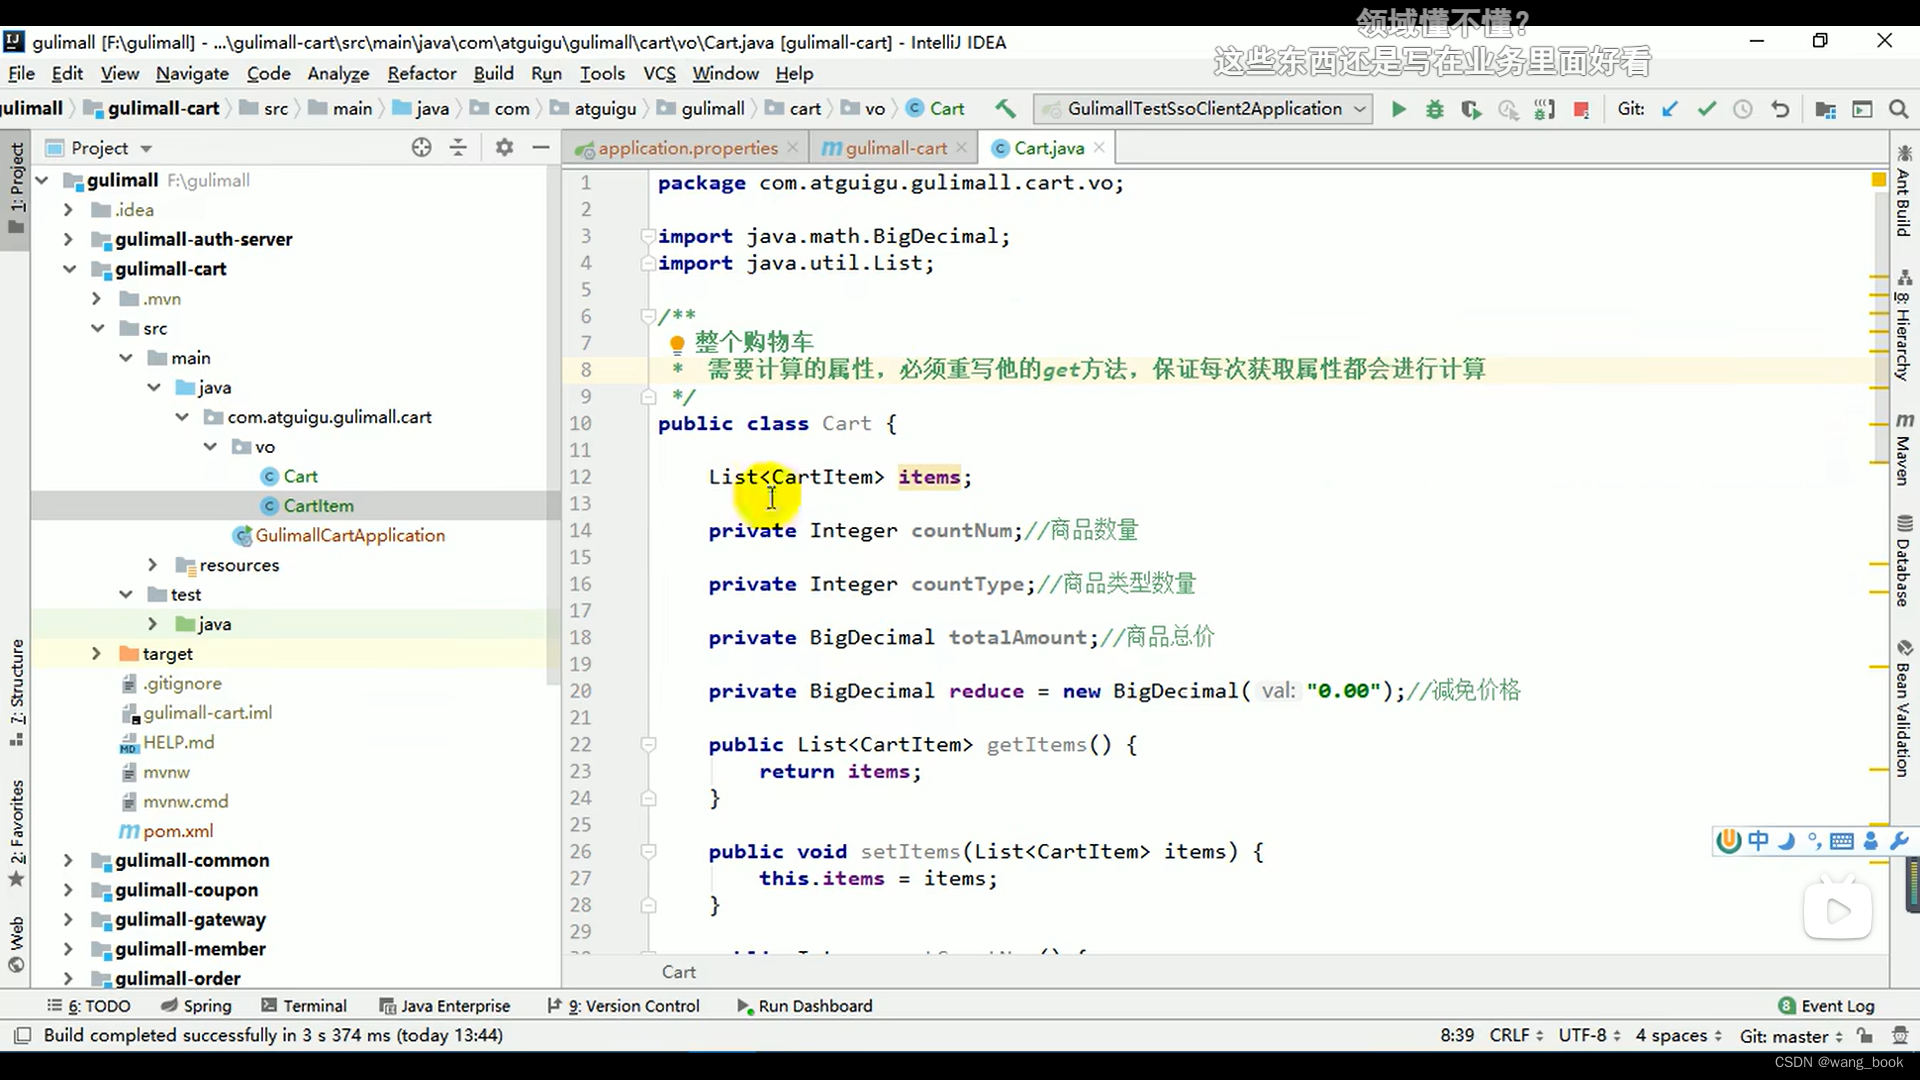Viewport: 1920px width, 1080px height.
Task: Click the yellow inspection status indicator
Action: pyautogui.click(x=1878, y=180)
